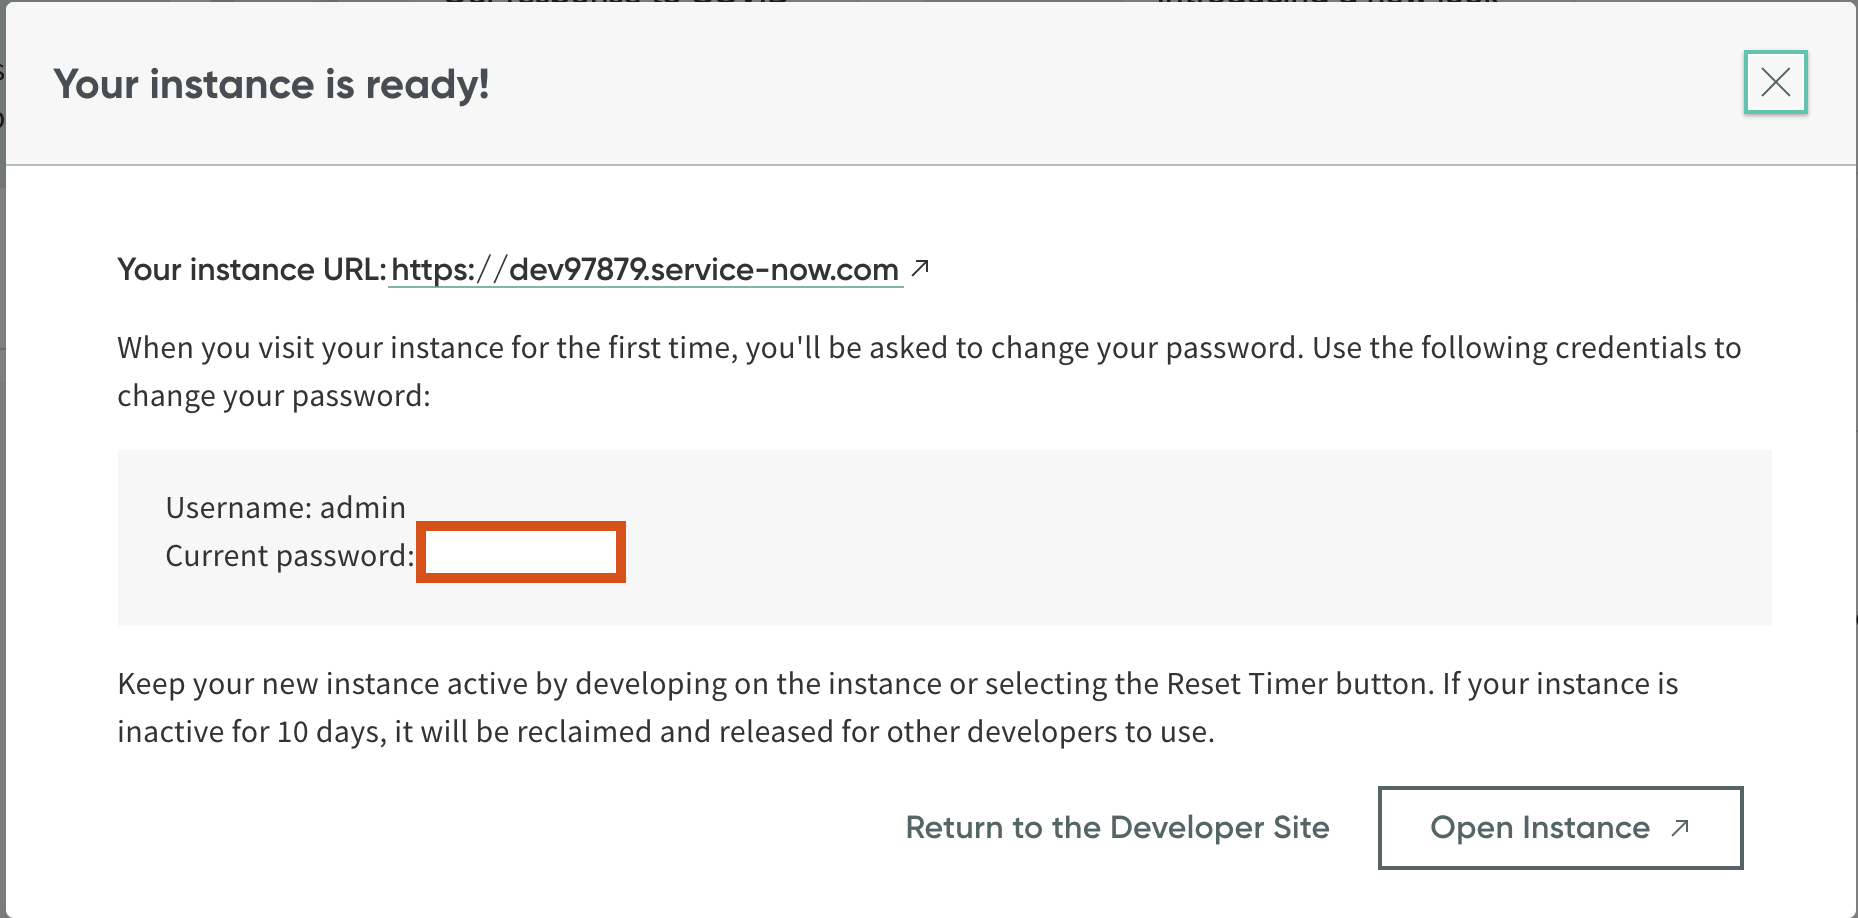
Task: Click the 'Current password:' label
Action: tap(289, 556)
